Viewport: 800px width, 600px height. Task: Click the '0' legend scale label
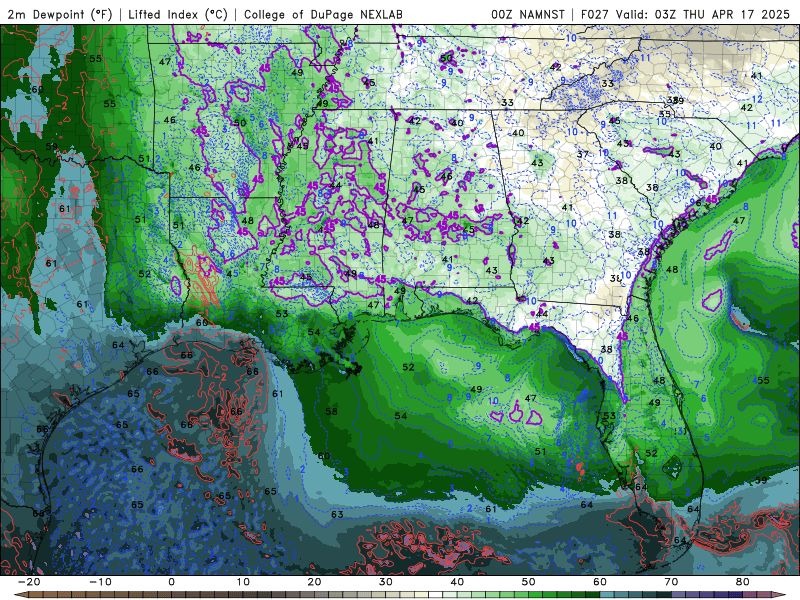click(171, 582)
